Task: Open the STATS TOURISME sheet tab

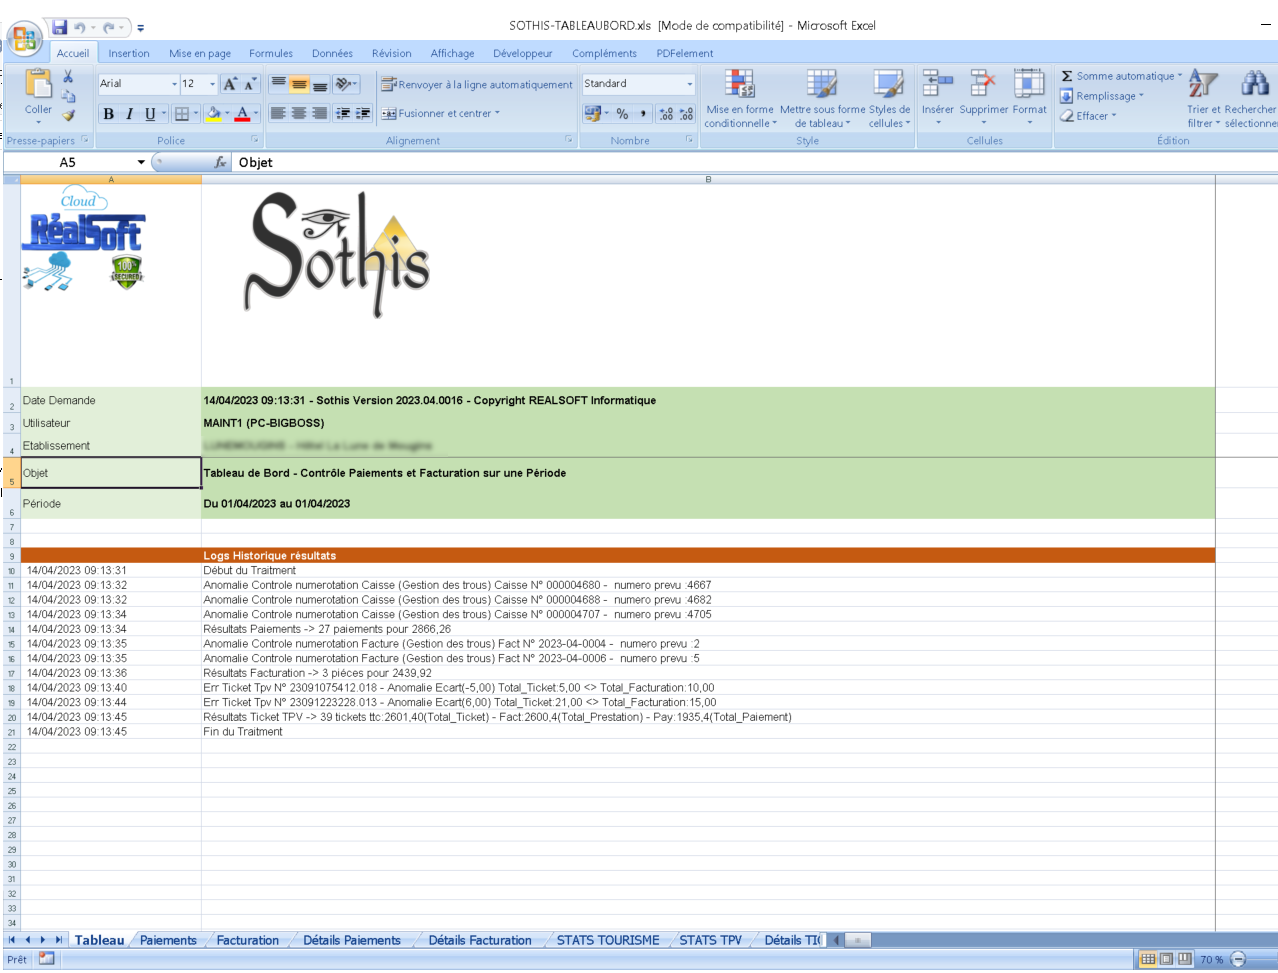Action: click(x=607, y=940)
